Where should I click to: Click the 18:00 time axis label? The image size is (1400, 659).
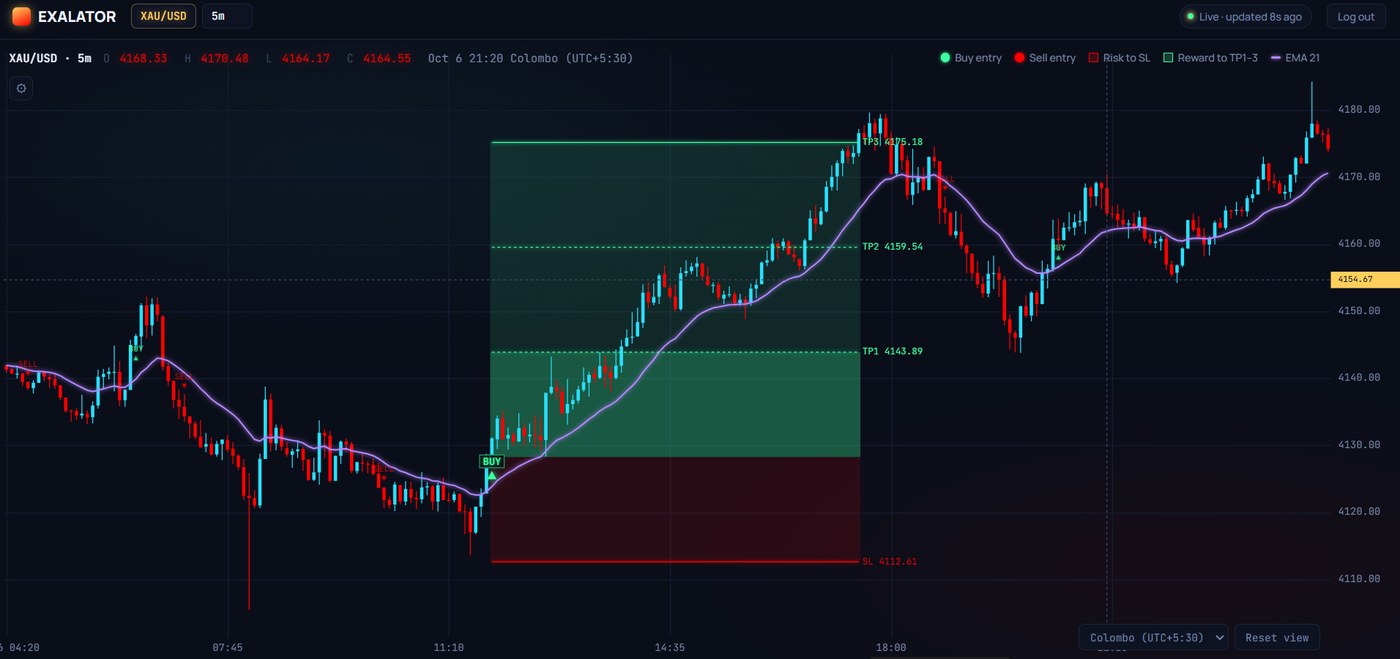891,648
